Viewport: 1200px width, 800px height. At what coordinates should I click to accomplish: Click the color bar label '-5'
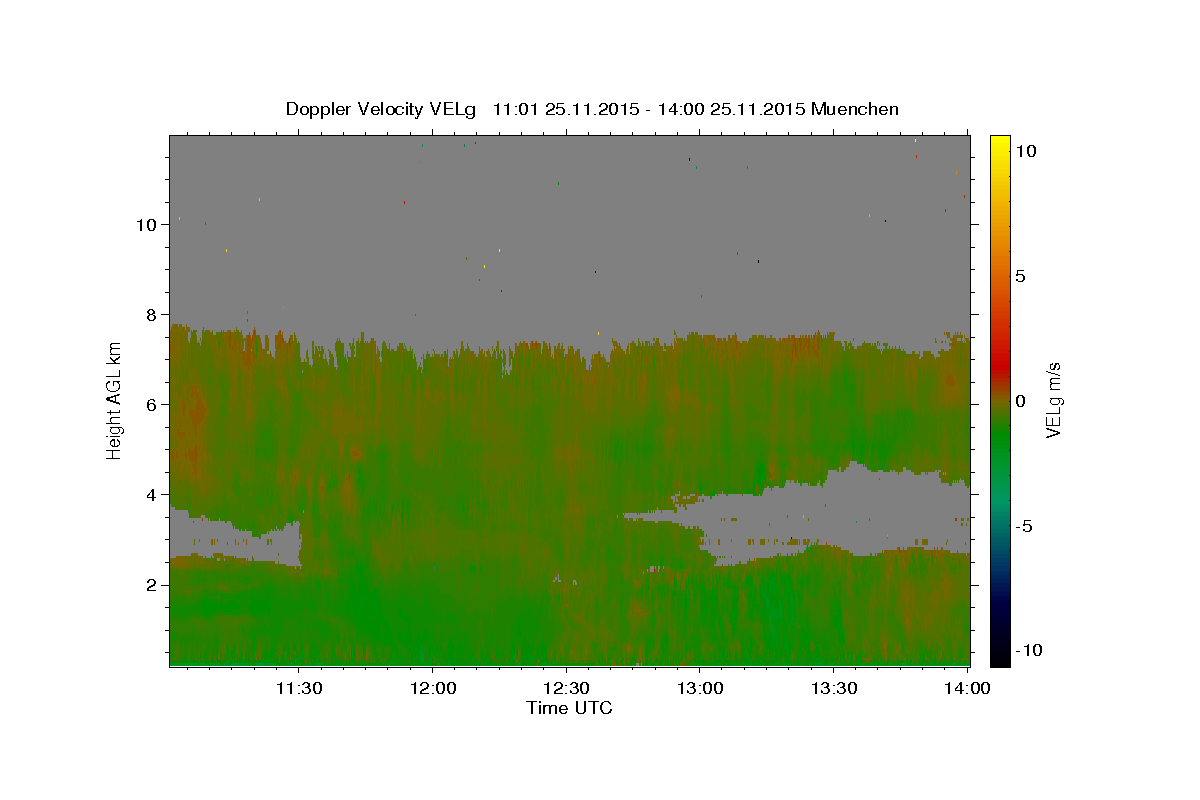point(1023,526)
